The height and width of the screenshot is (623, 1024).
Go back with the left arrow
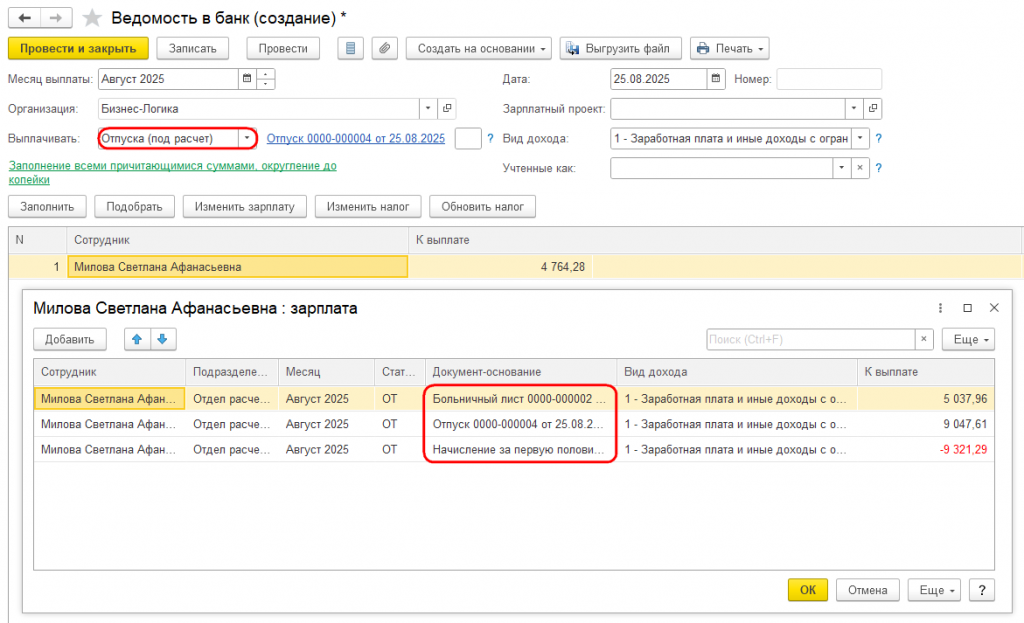pos(25,18)
